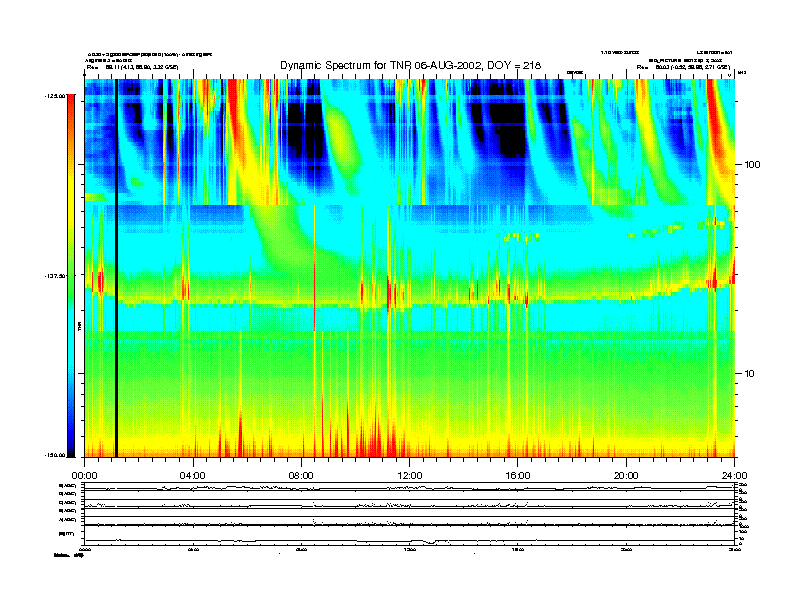Click the black vertical data-gap line in the spectrum

116,268
